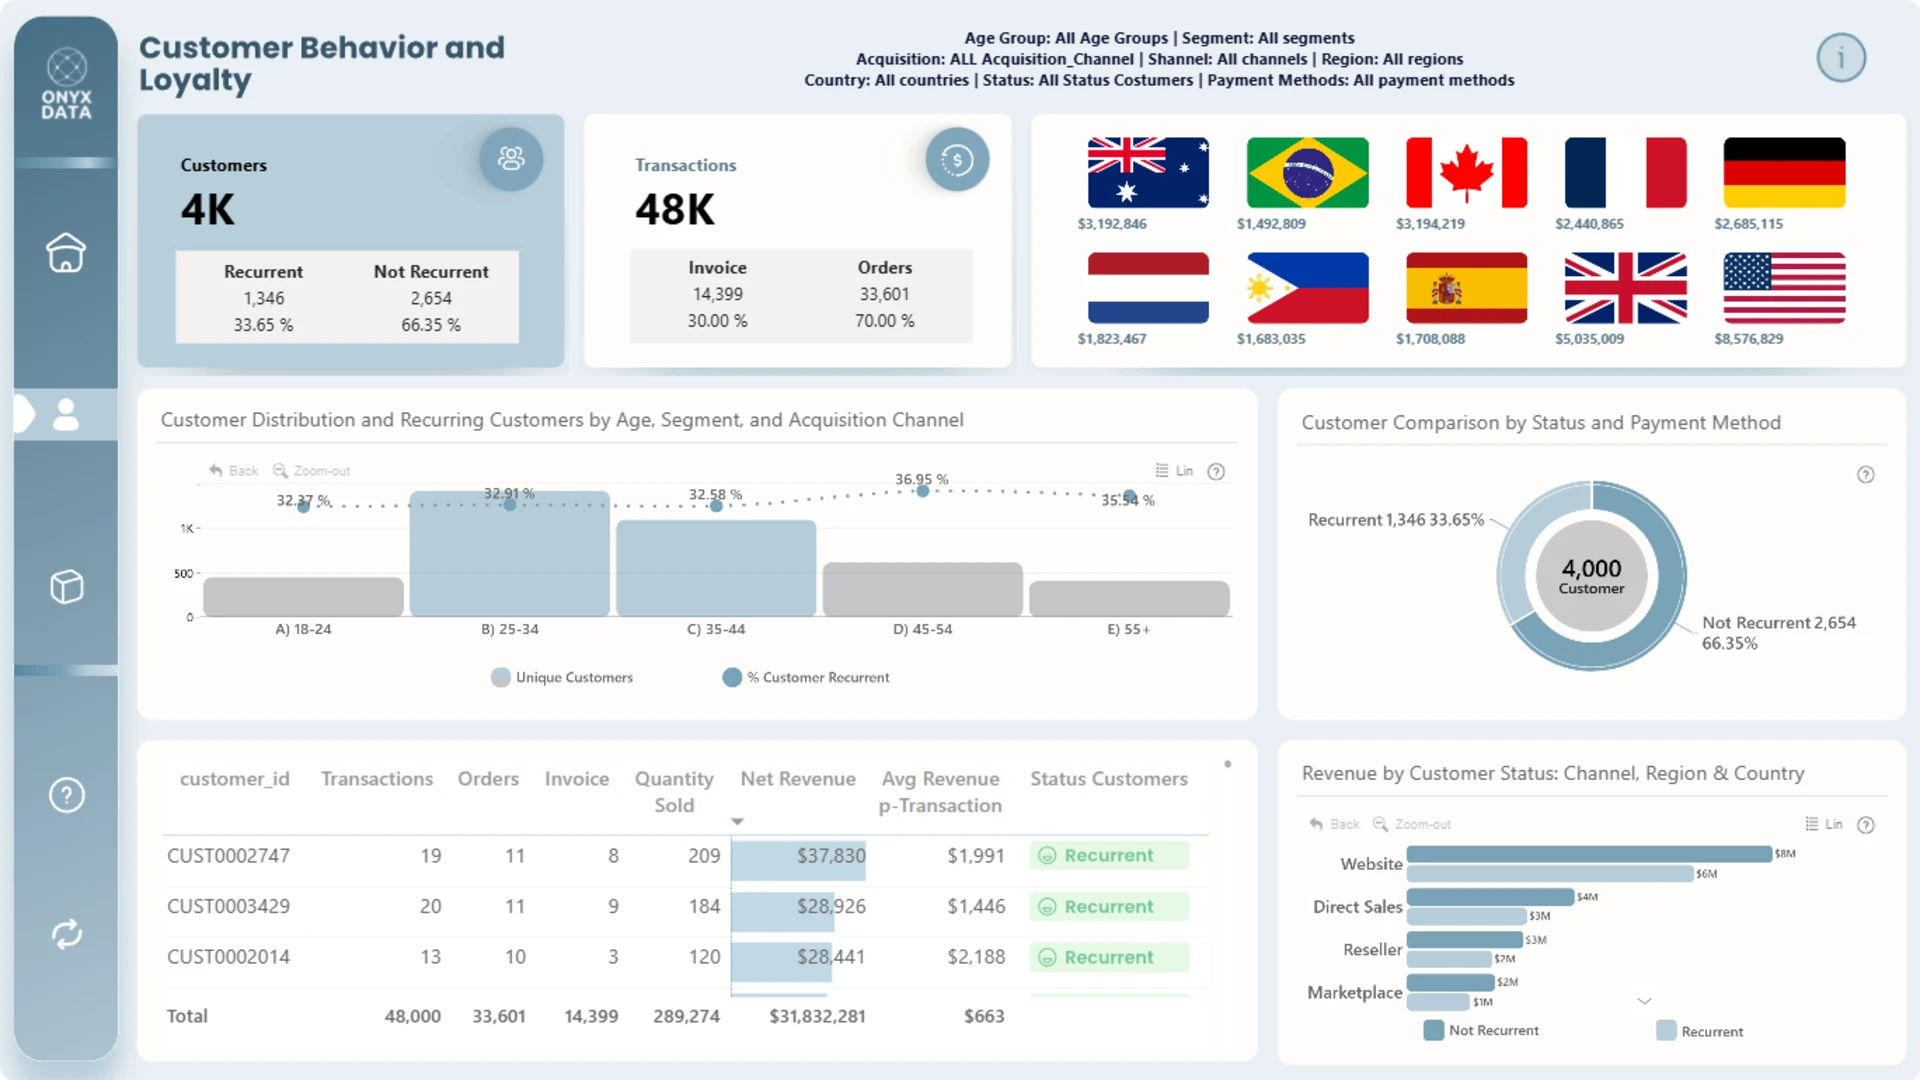Click the Transactions dollar icon
Viewport: 1920px width, 1080px height.
(957, 159)
